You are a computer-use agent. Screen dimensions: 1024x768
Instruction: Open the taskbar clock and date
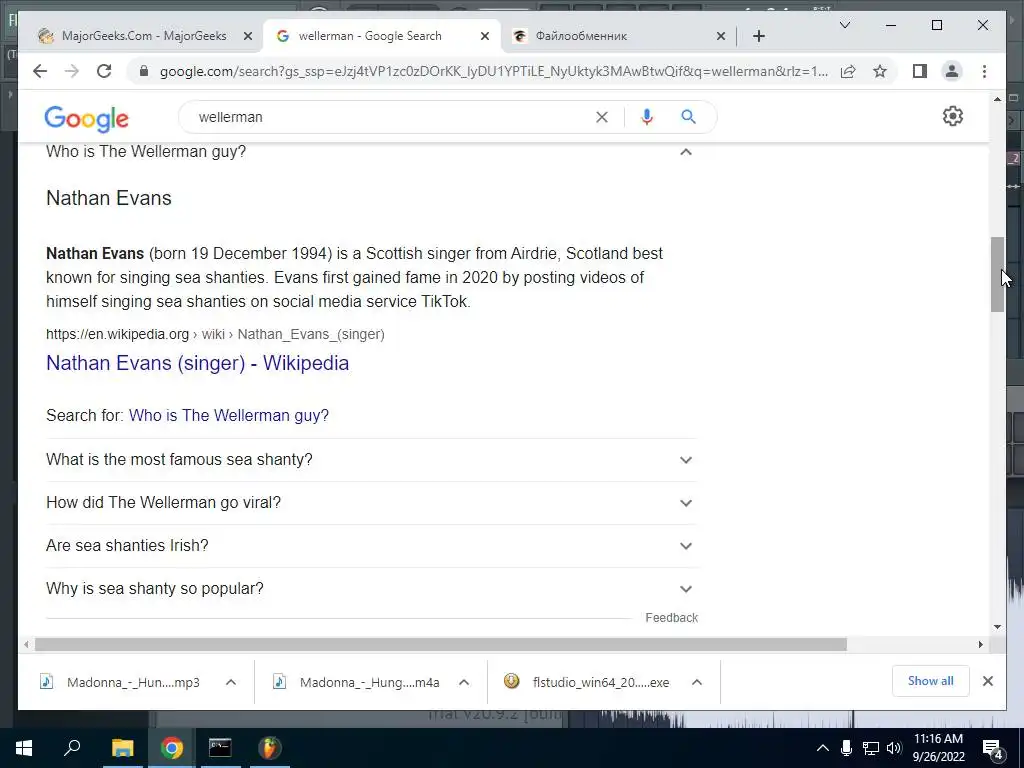pos(938,748)
